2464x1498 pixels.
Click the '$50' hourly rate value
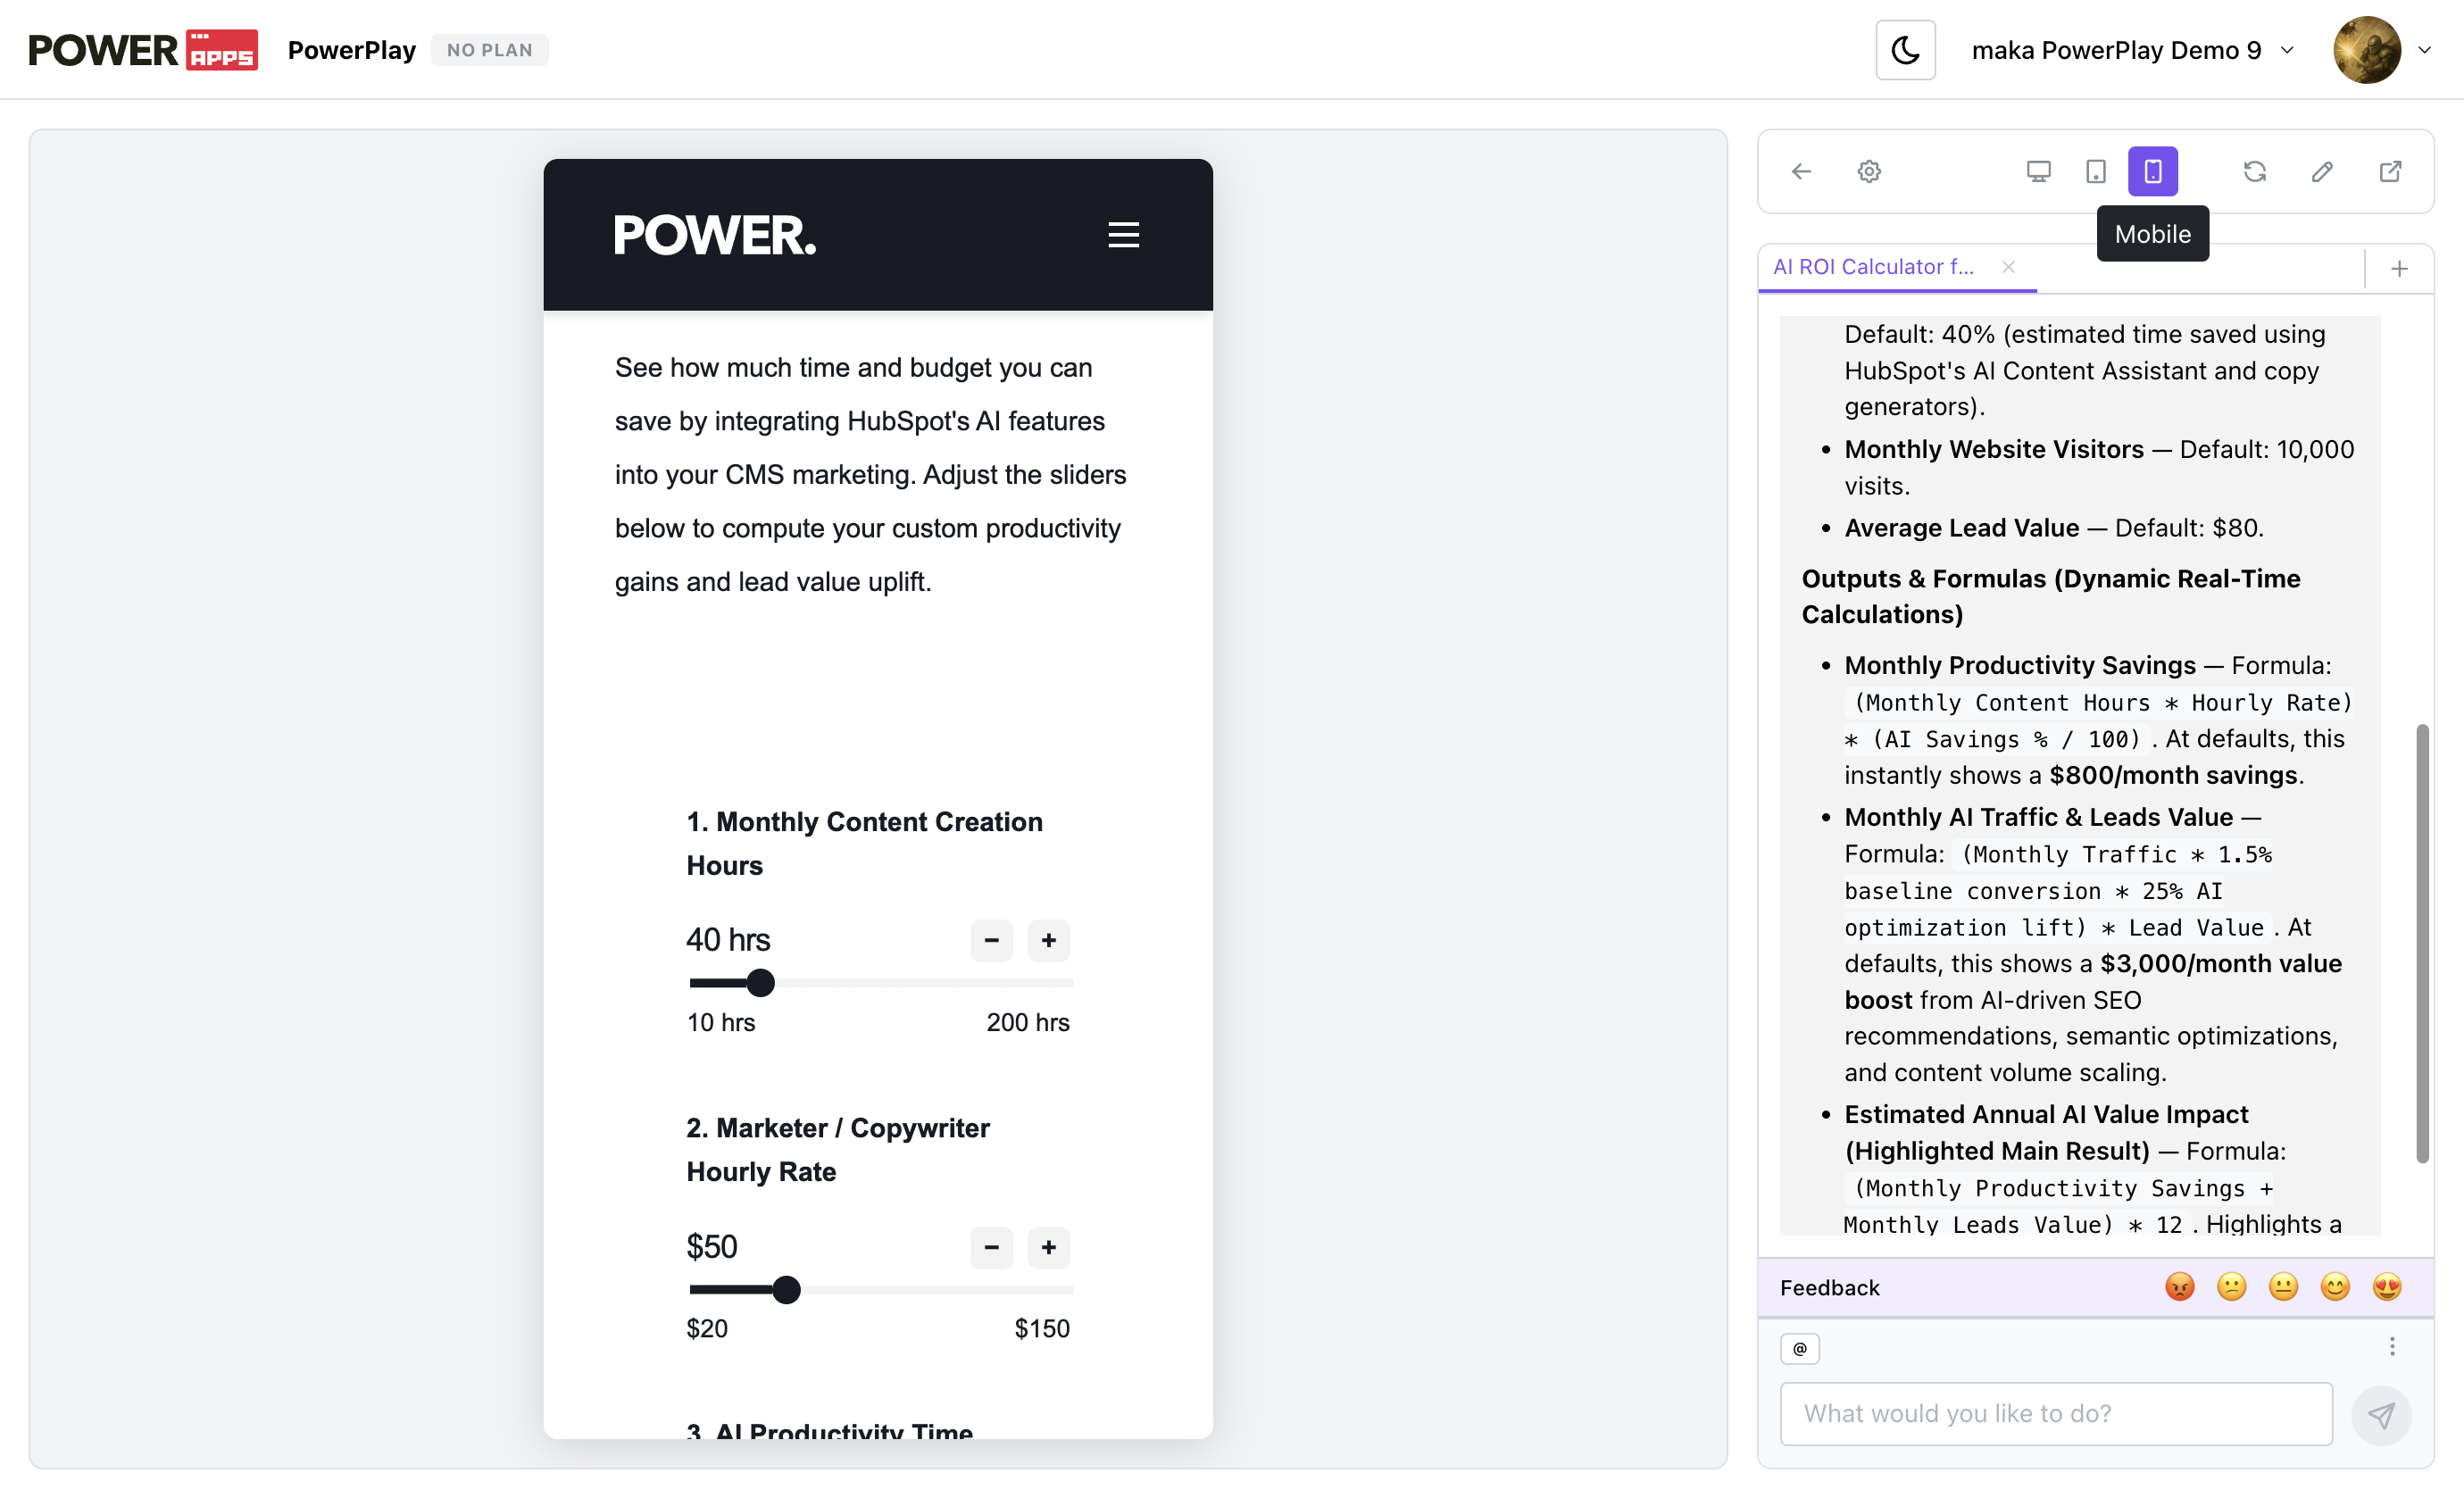[711, 1247]
